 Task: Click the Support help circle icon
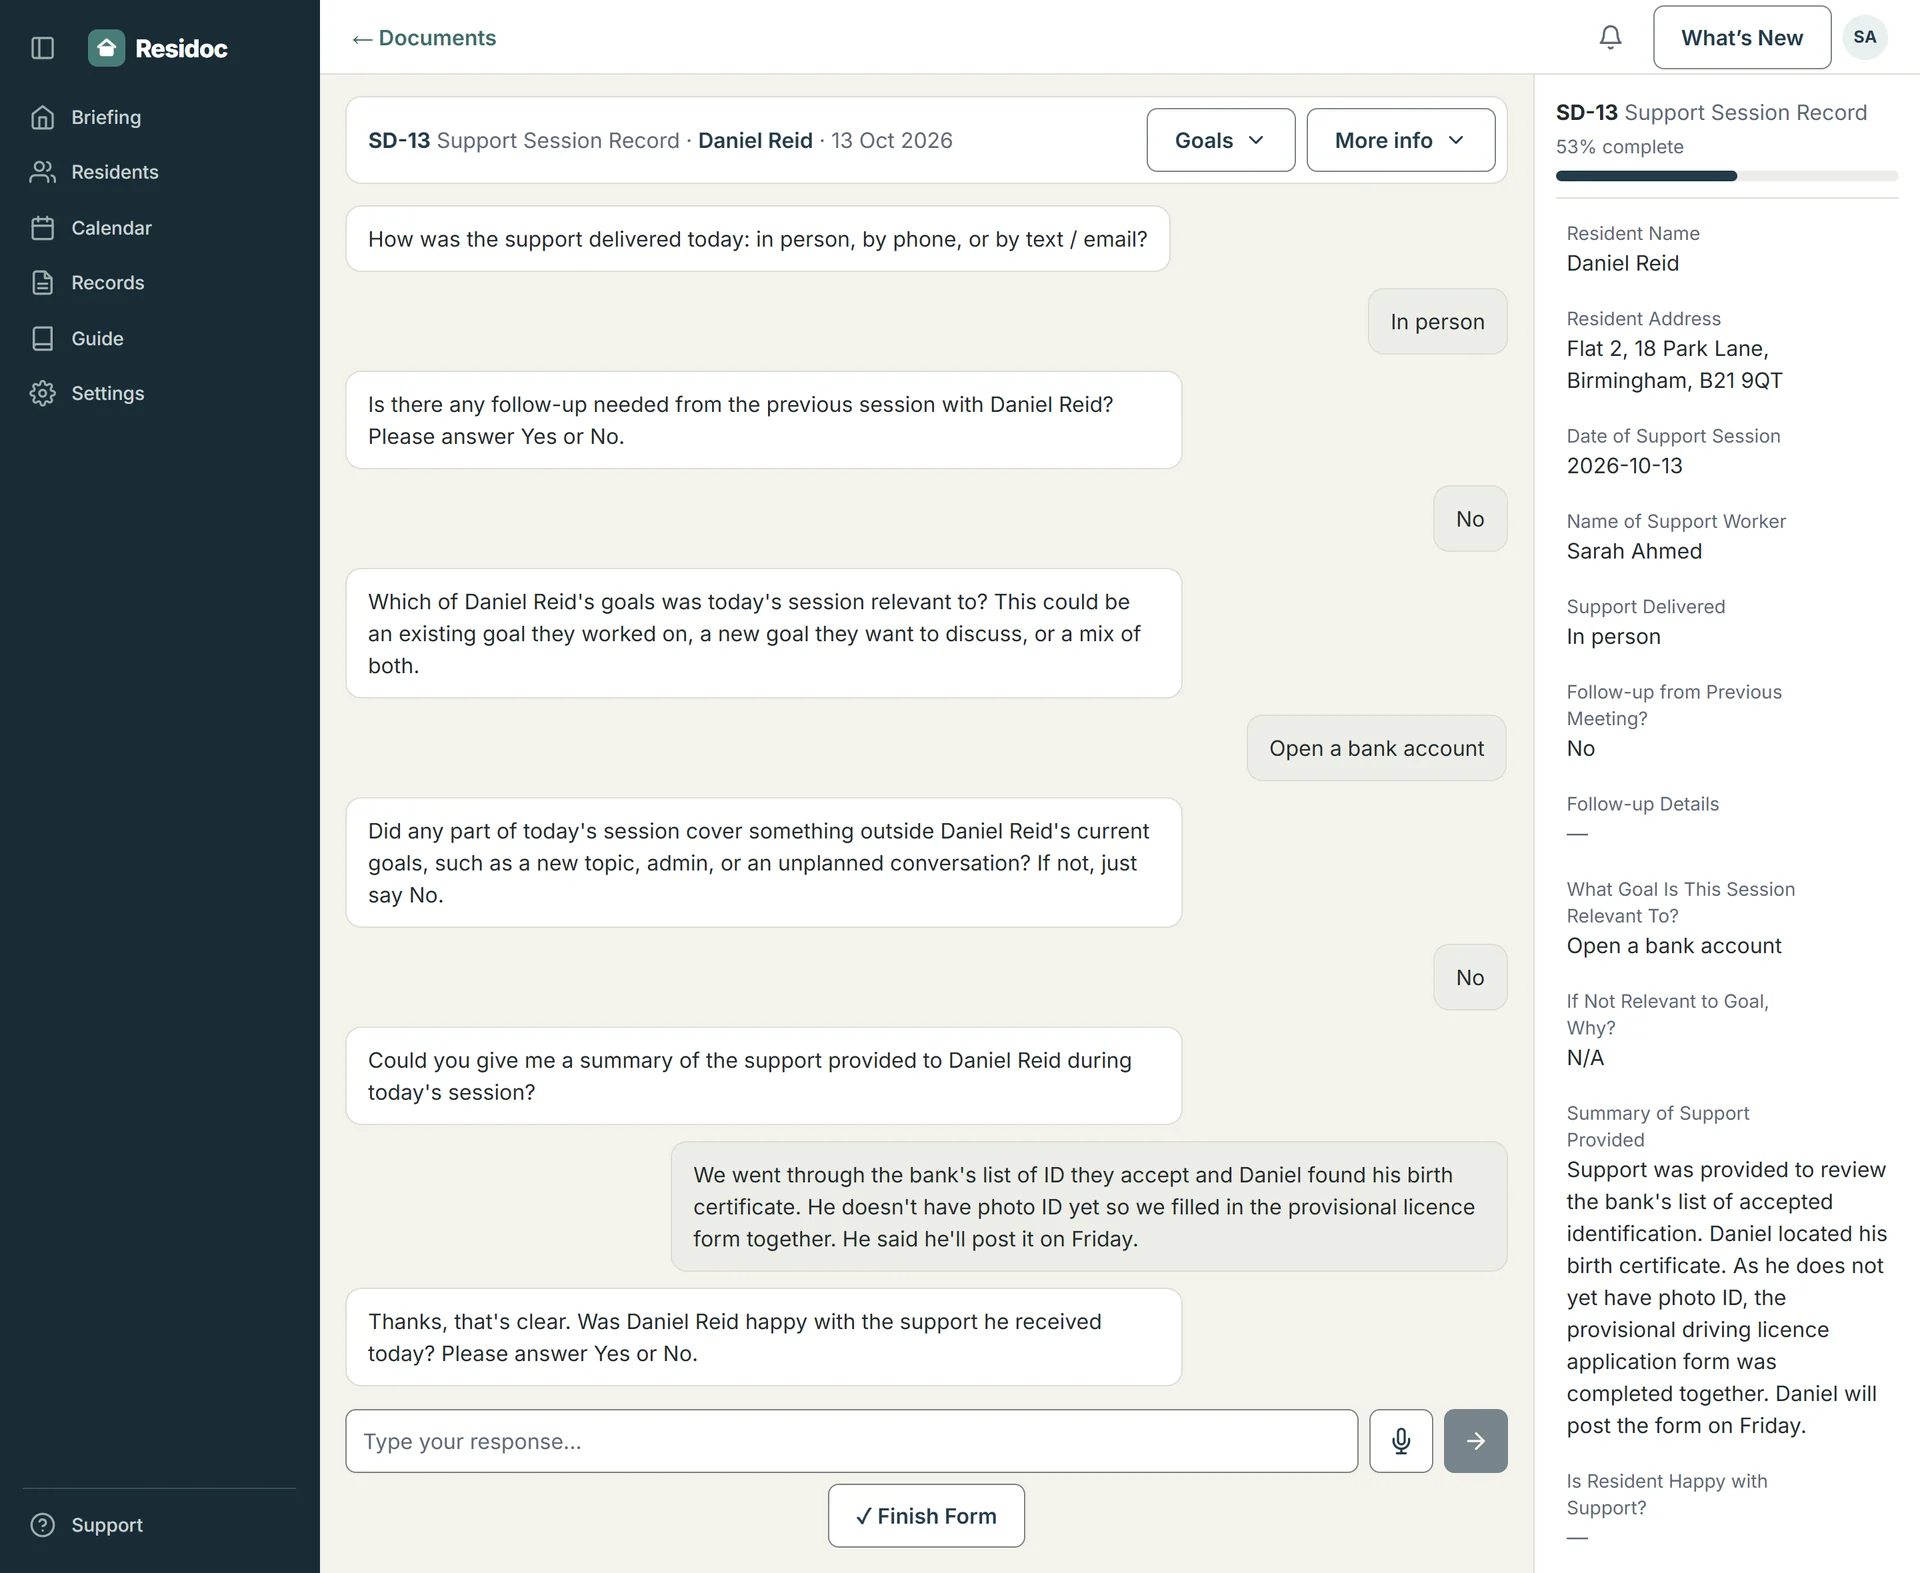tap(43, 1525)
